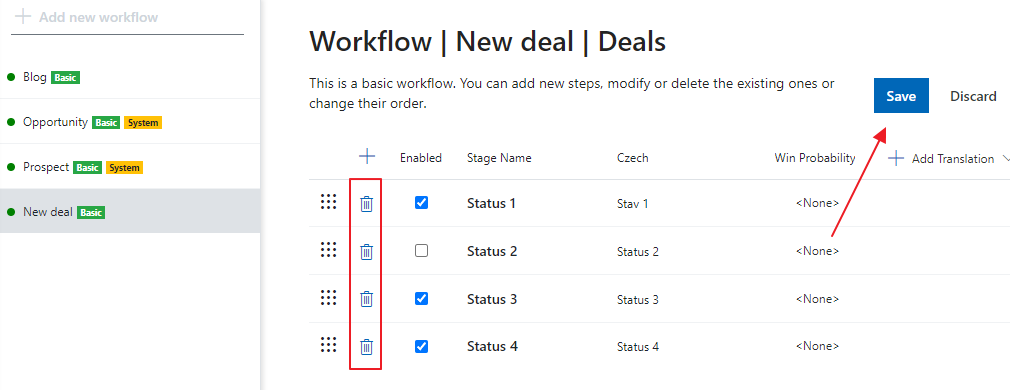Disable the Status 4 Enabled checkbox

coord(421,347)
